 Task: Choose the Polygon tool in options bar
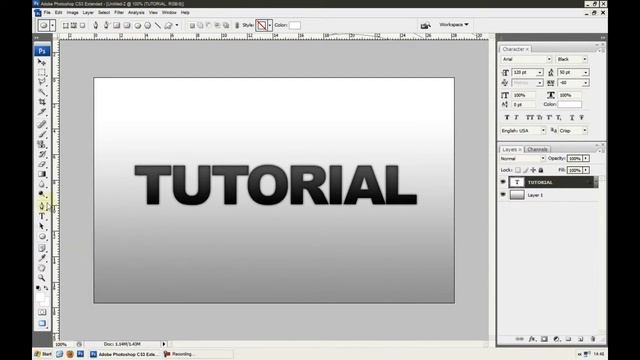(x=147, y=25)
